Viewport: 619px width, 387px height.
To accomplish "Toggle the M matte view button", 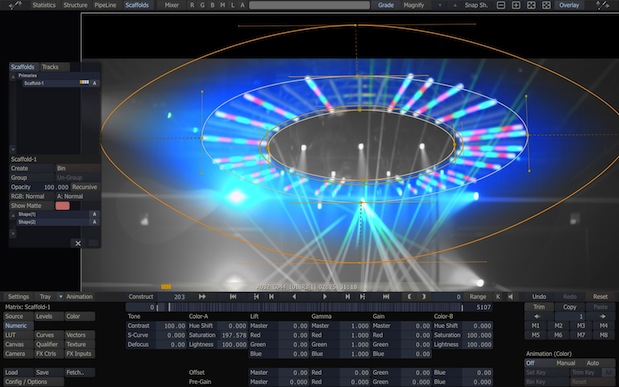I will point(223,5).
